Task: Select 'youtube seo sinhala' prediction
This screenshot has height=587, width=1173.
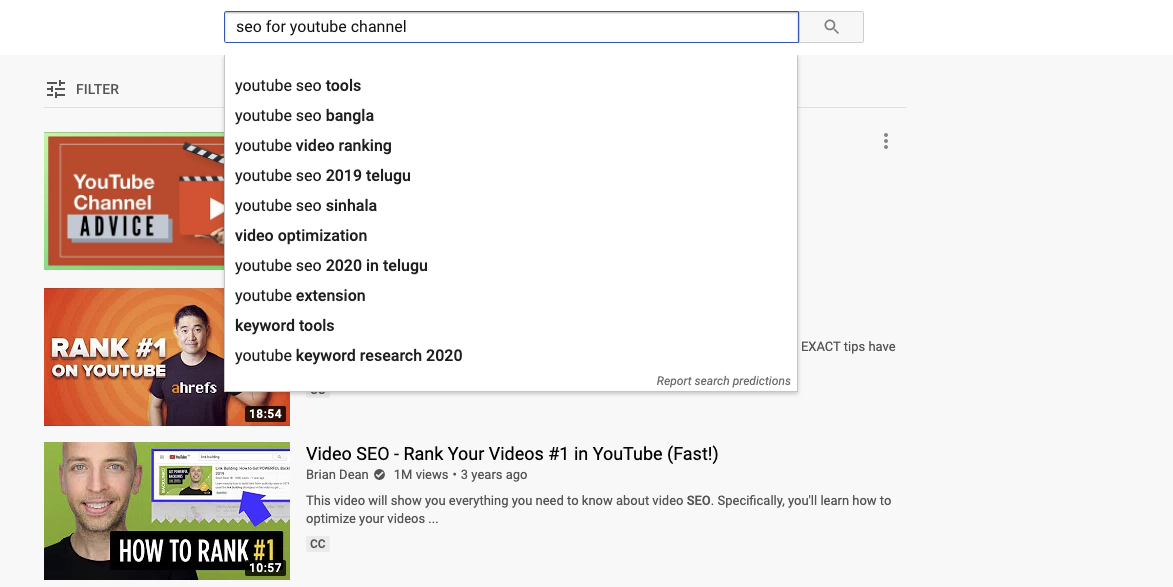Action: (305, 205)
